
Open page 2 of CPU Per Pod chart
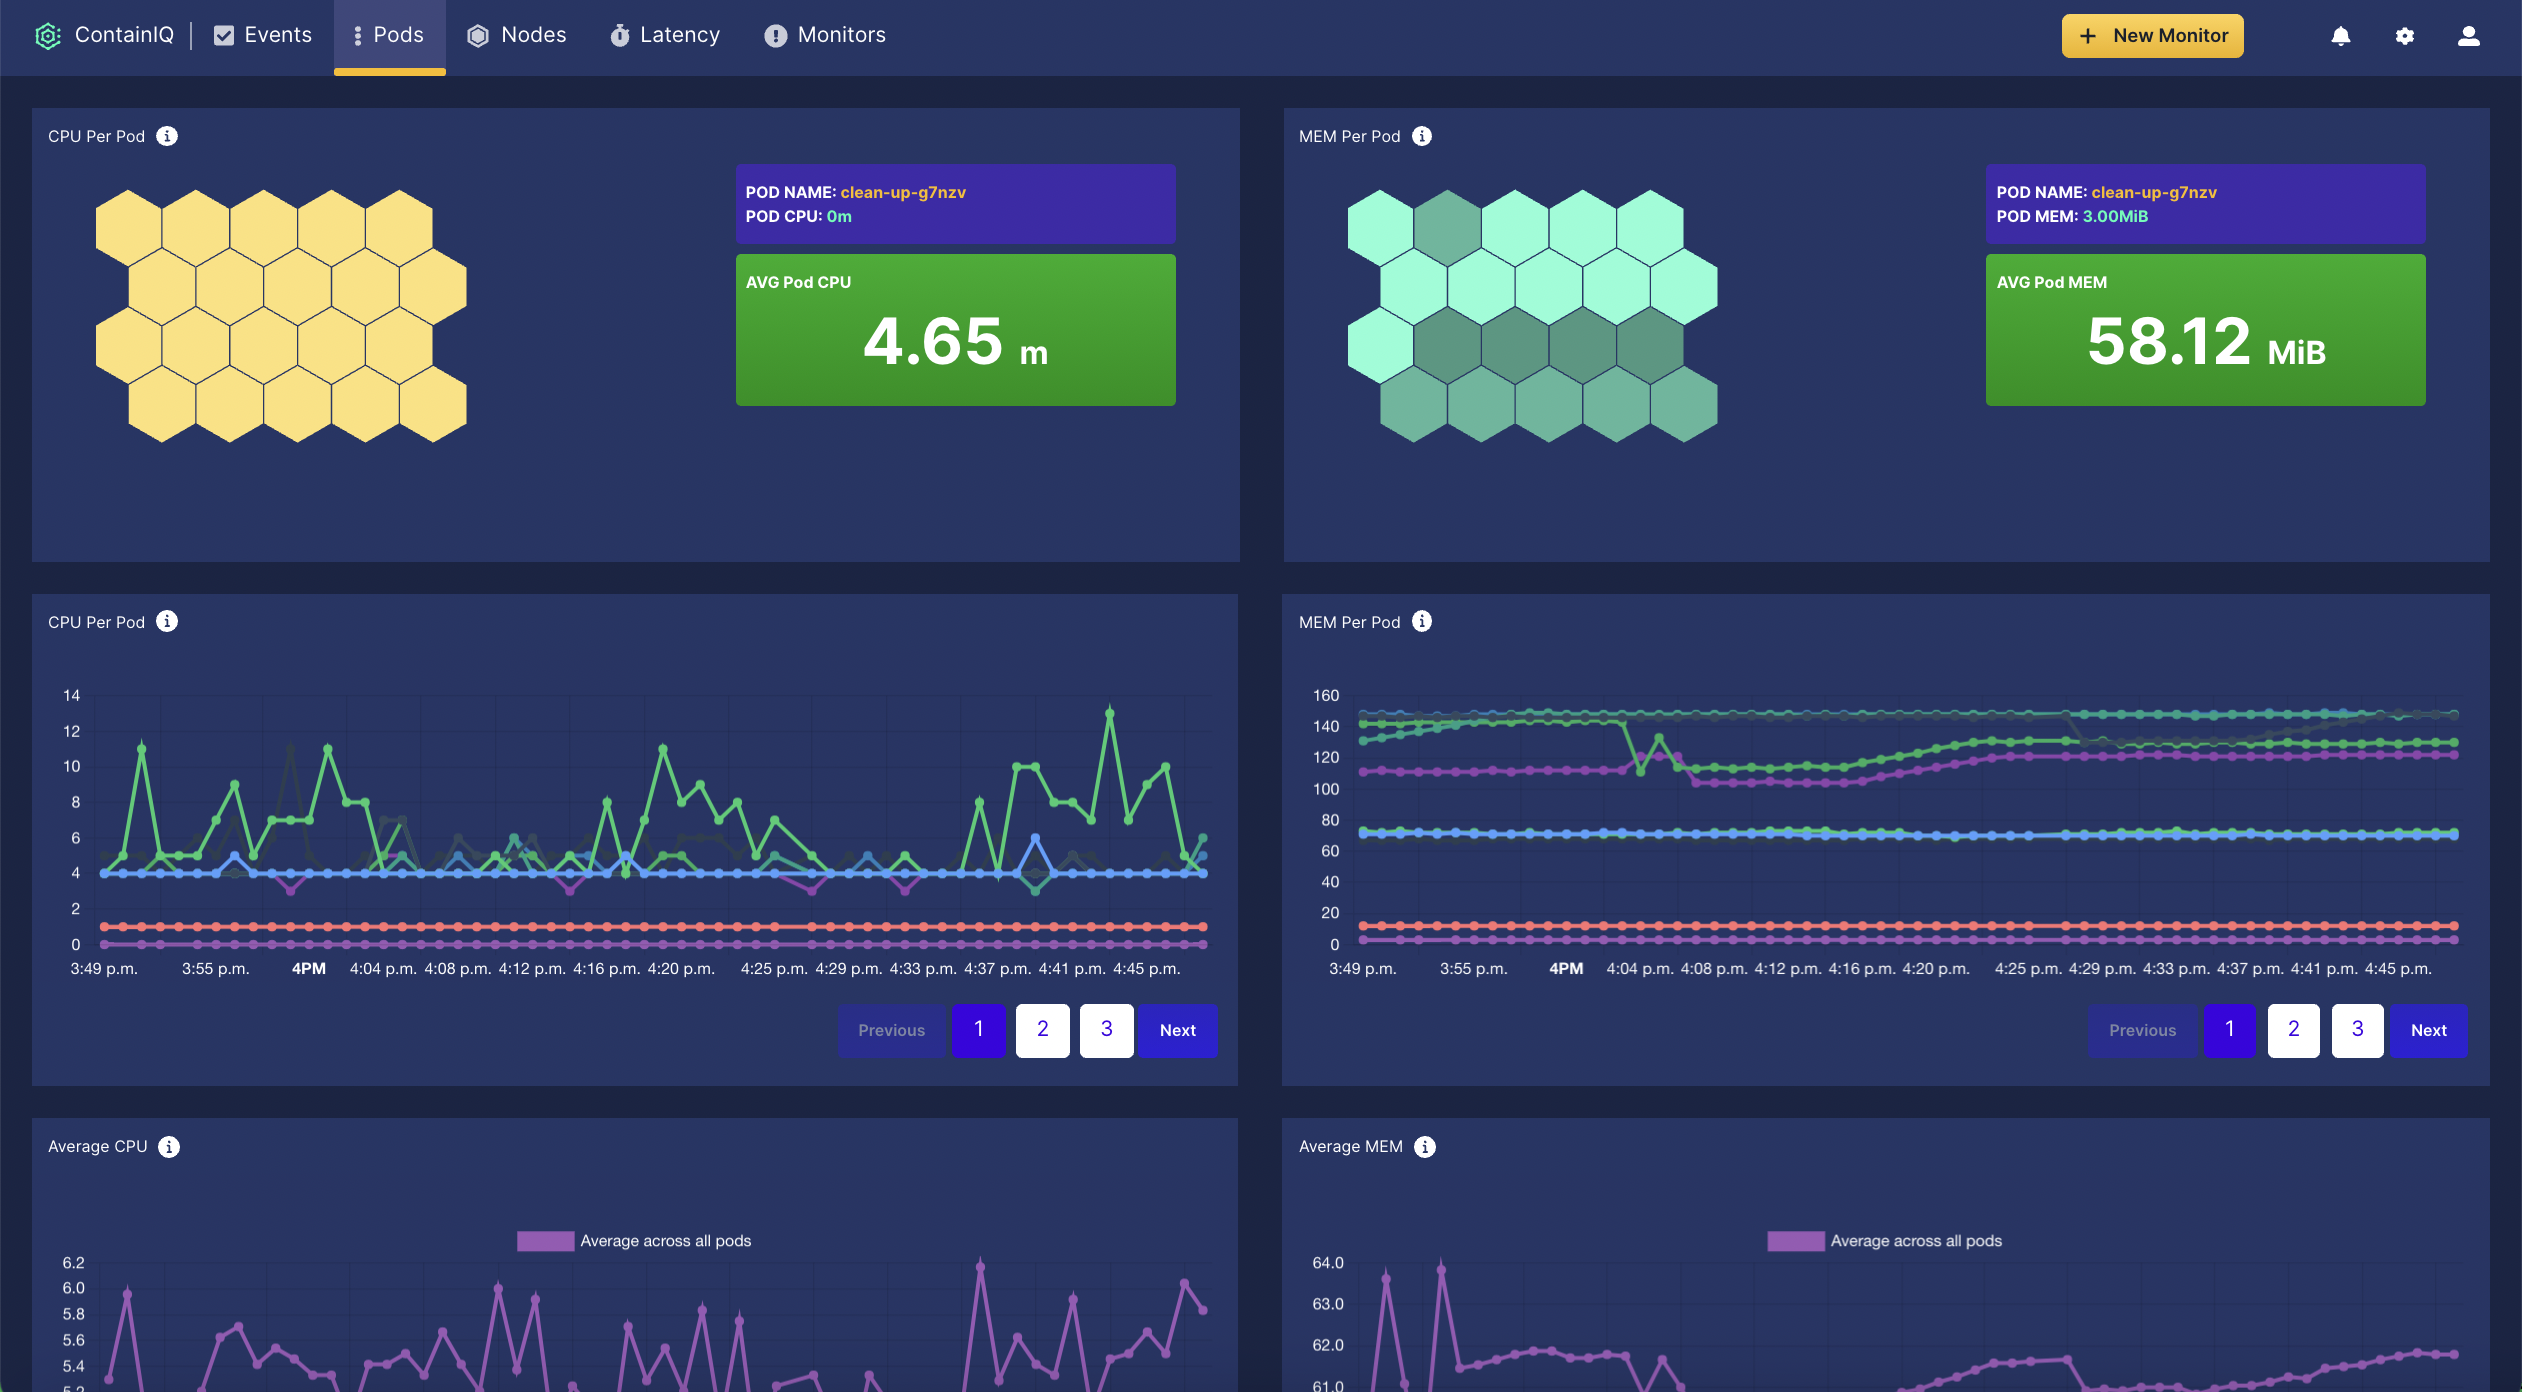click(1042, 1030)
